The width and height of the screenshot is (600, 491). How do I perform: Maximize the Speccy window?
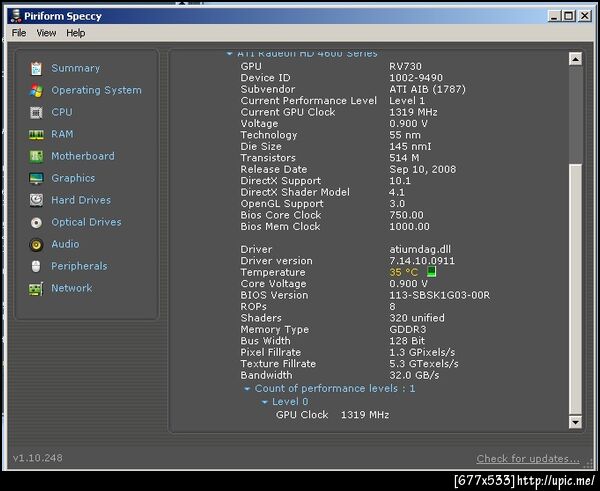click(569, 16)
